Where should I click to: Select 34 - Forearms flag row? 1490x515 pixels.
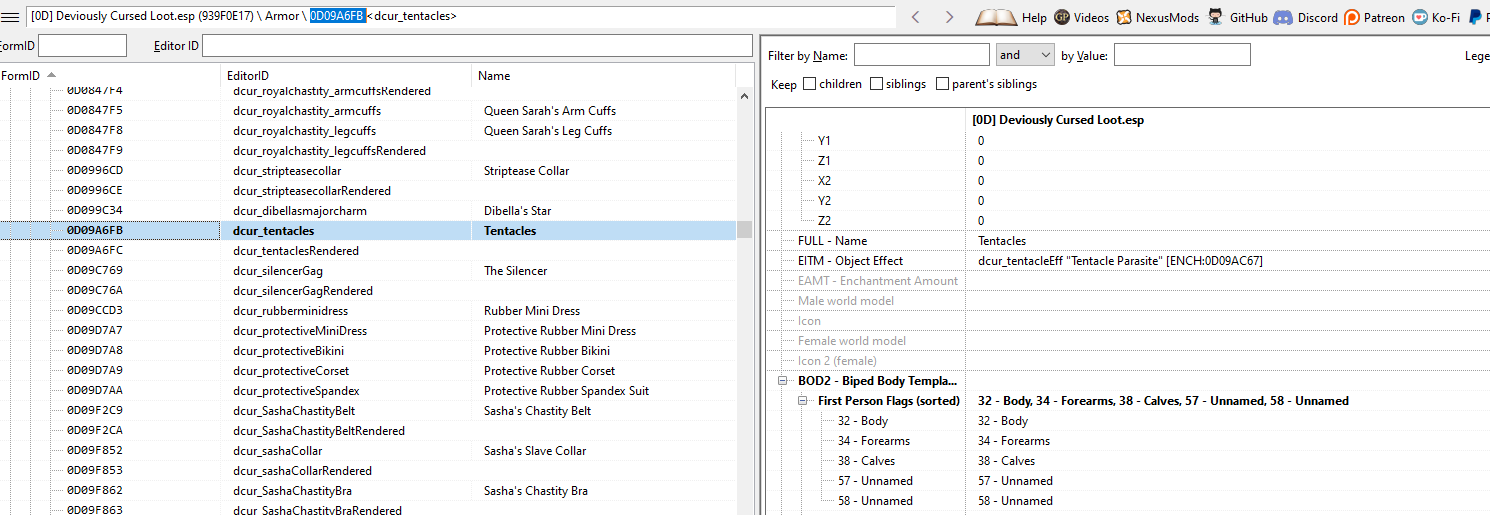pyautogui.click(x=1128, y=441)
